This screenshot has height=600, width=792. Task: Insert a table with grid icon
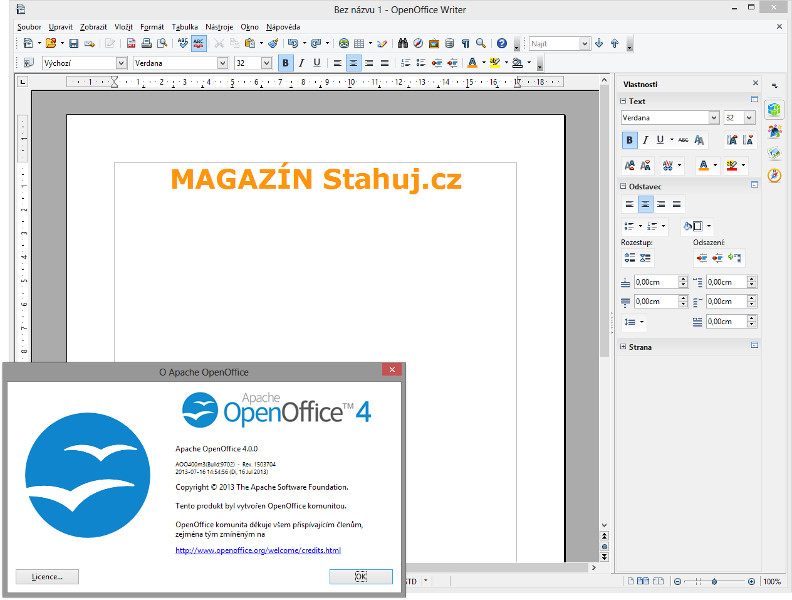359,43
